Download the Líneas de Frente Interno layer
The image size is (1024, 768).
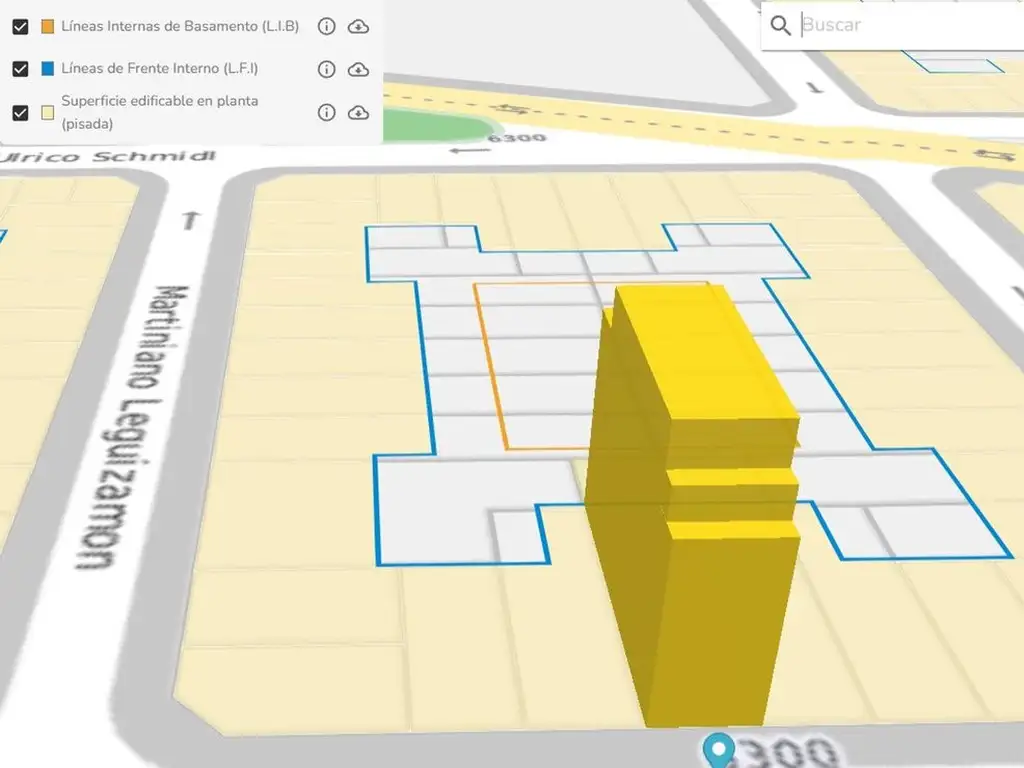[x=358, y=69]
